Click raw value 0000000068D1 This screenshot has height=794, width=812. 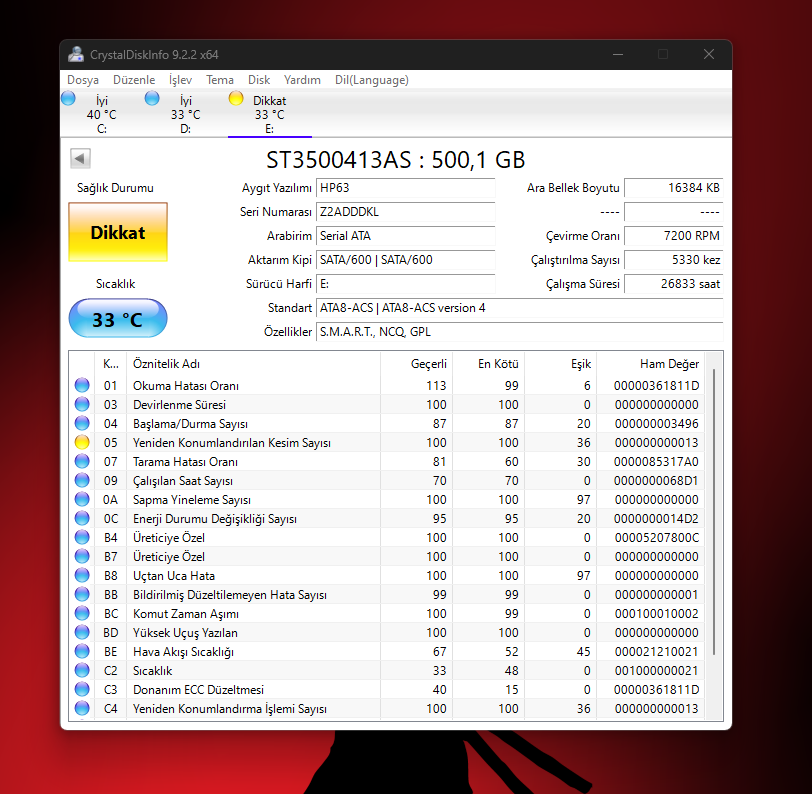(x=656, y=481)
